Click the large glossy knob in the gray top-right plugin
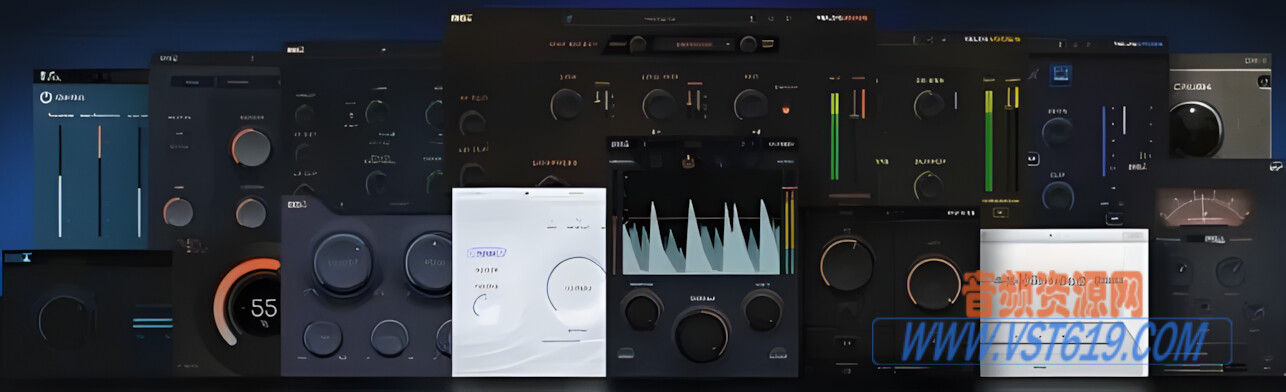This screenshot has height=392, width=1286. pos(1196,129)
